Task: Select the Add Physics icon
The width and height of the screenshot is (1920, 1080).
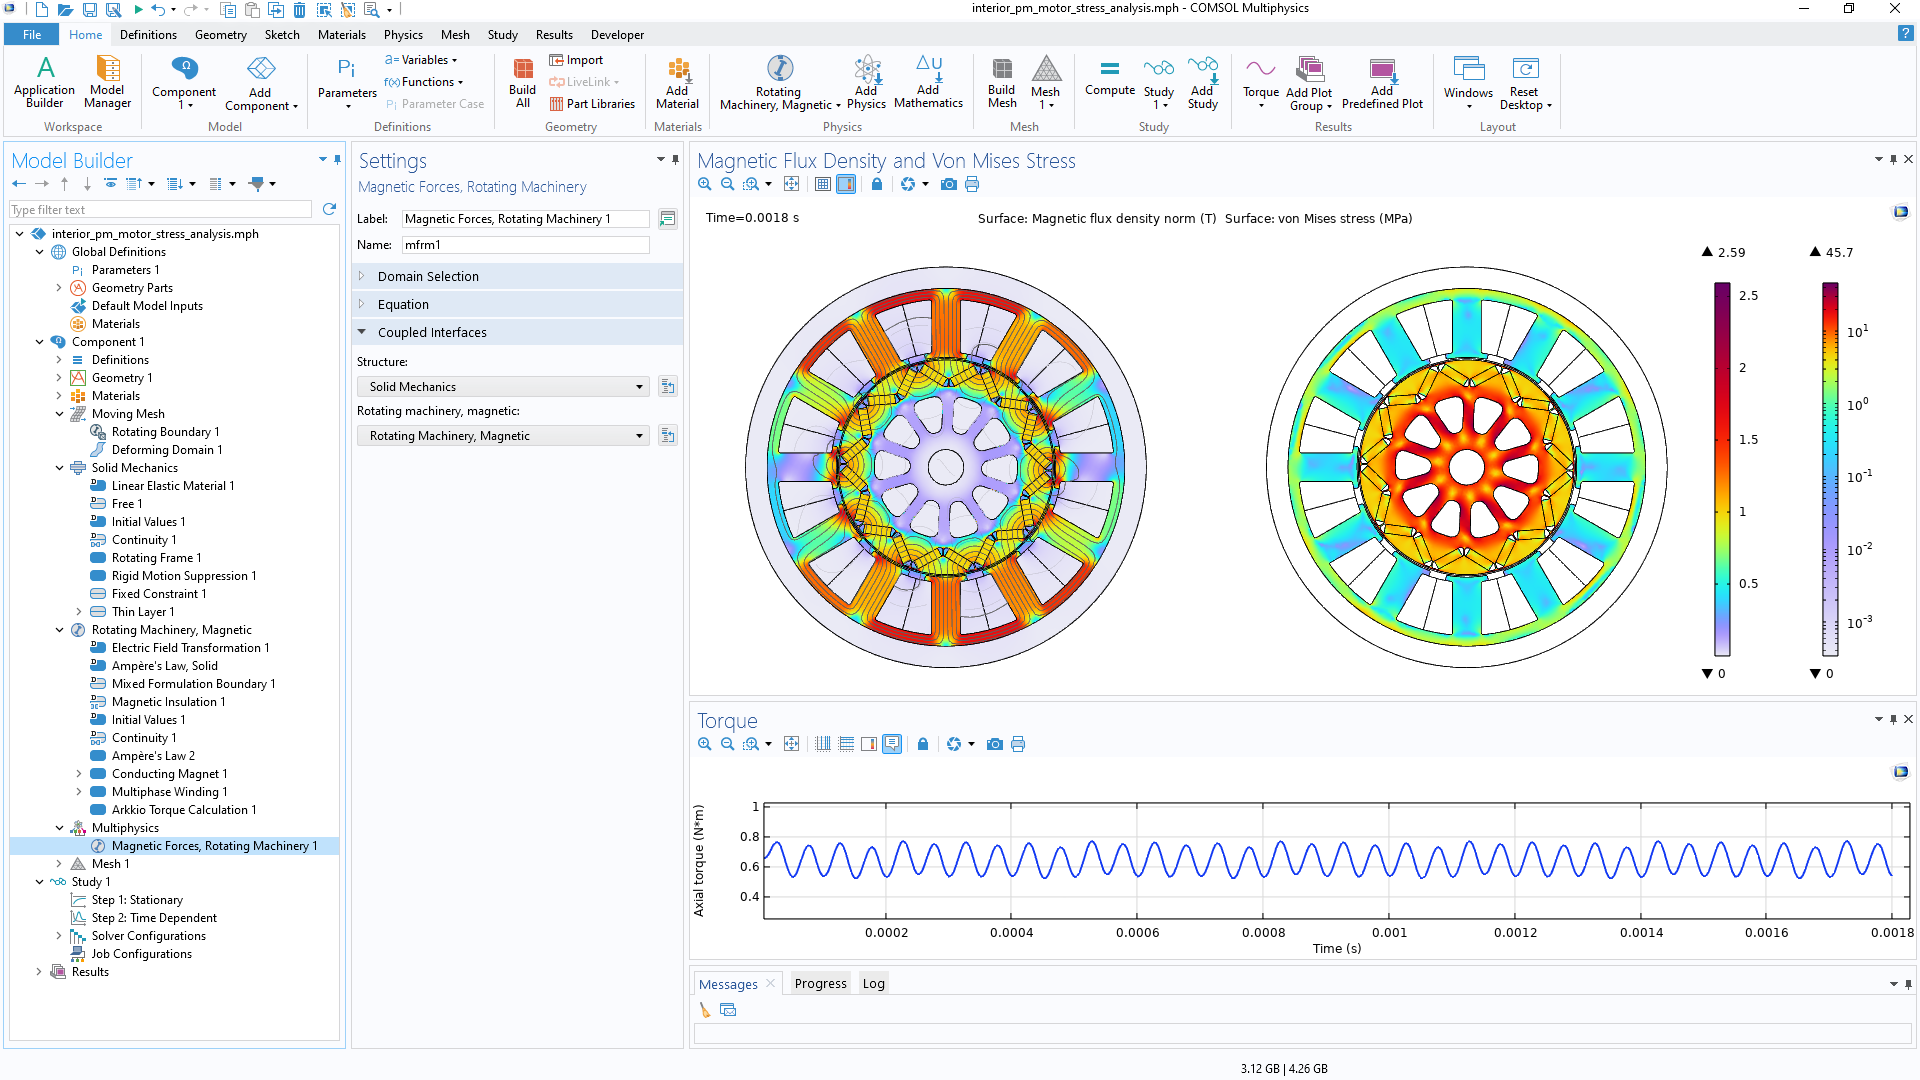Action: pyautogui.click(x=866, y=82)
